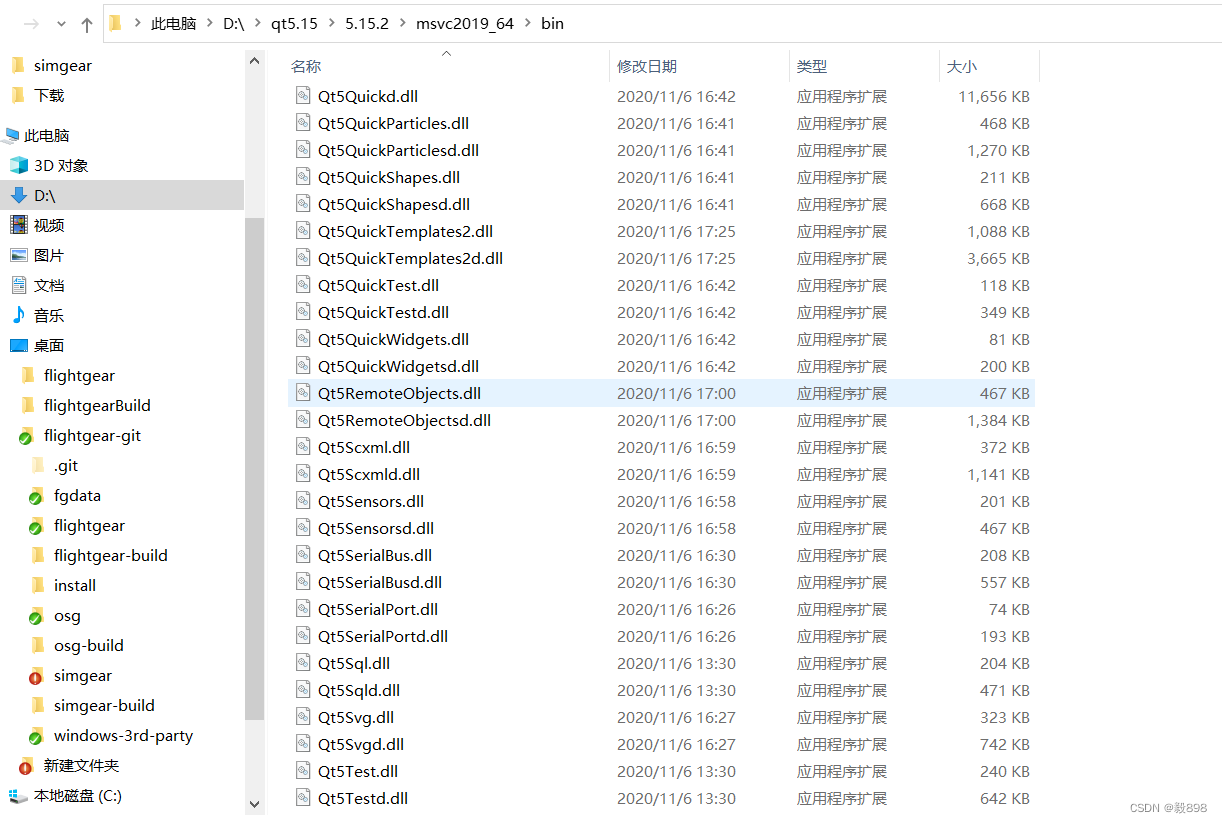Select the Qt5SerialPortd.dll file name
This screenshot has width=1222, height=823.
click(383, 636)
